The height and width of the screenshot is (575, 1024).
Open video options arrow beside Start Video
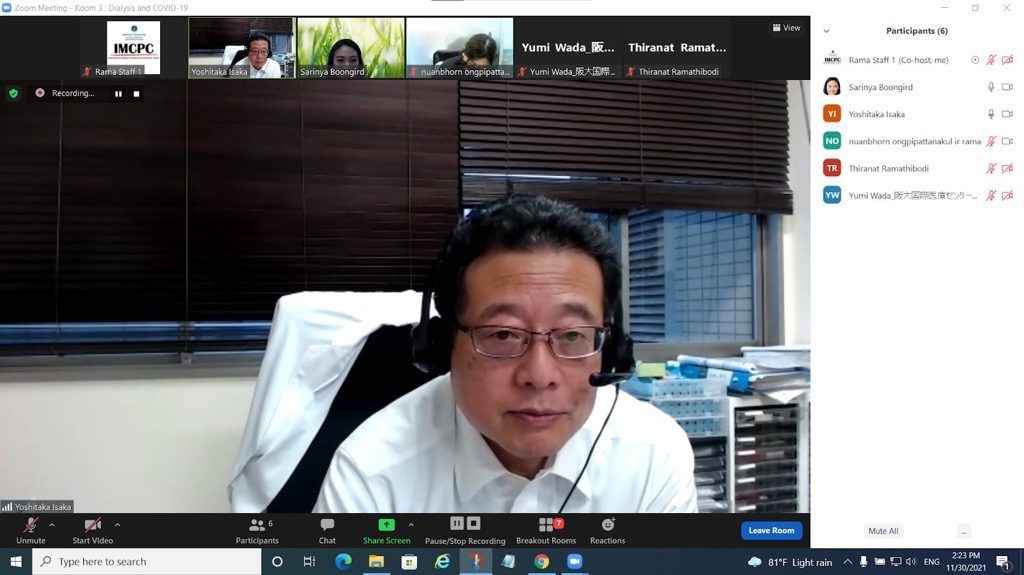coord(118,525)
